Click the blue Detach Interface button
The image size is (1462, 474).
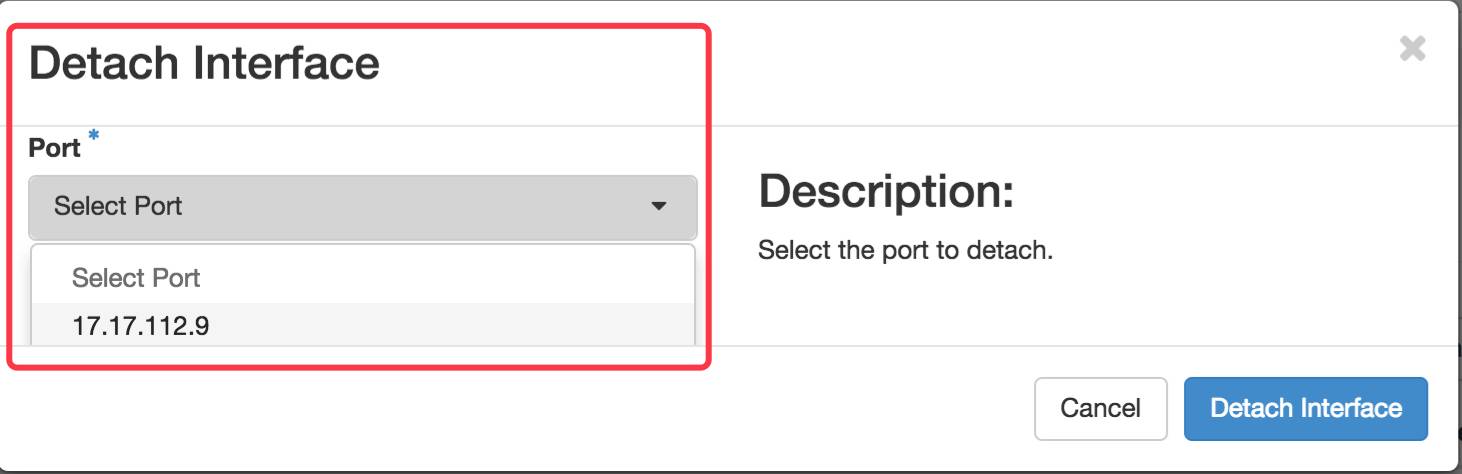click(1305, 408)
